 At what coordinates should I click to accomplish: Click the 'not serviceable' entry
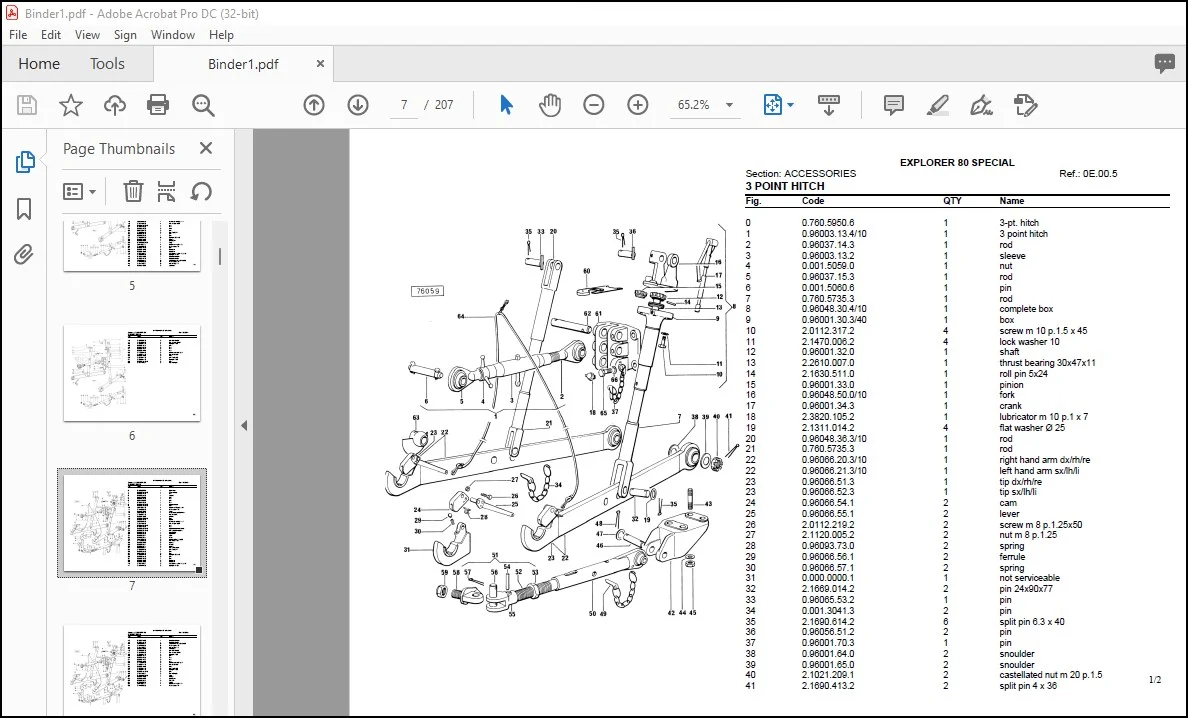1029,578
